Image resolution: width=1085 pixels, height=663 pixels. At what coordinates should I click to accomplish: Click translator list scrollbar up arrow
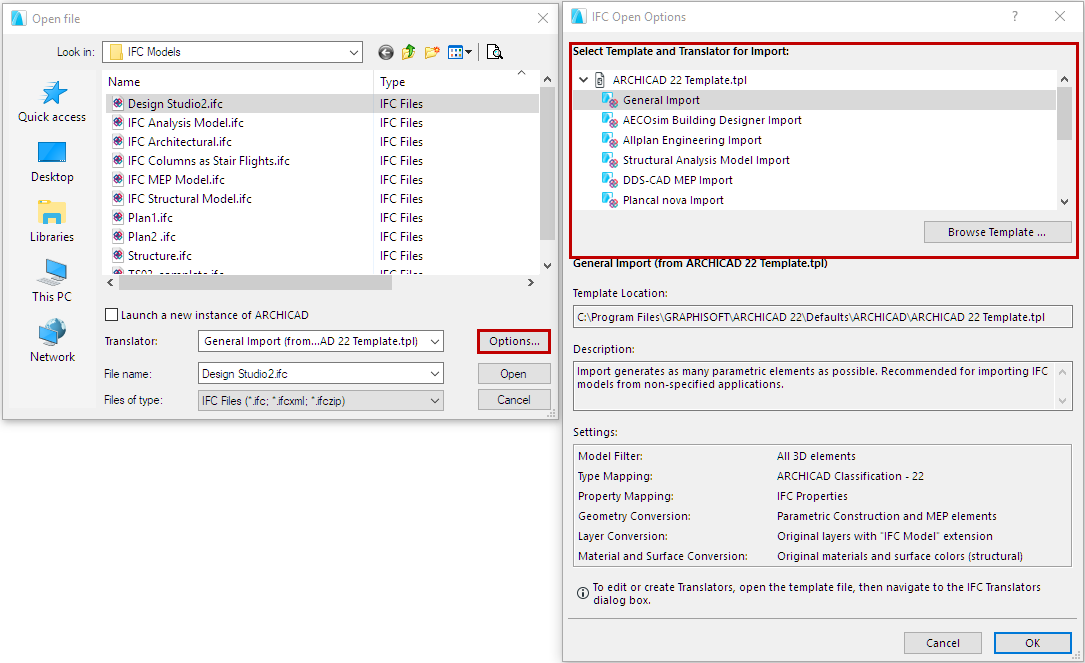(1064, 80)
